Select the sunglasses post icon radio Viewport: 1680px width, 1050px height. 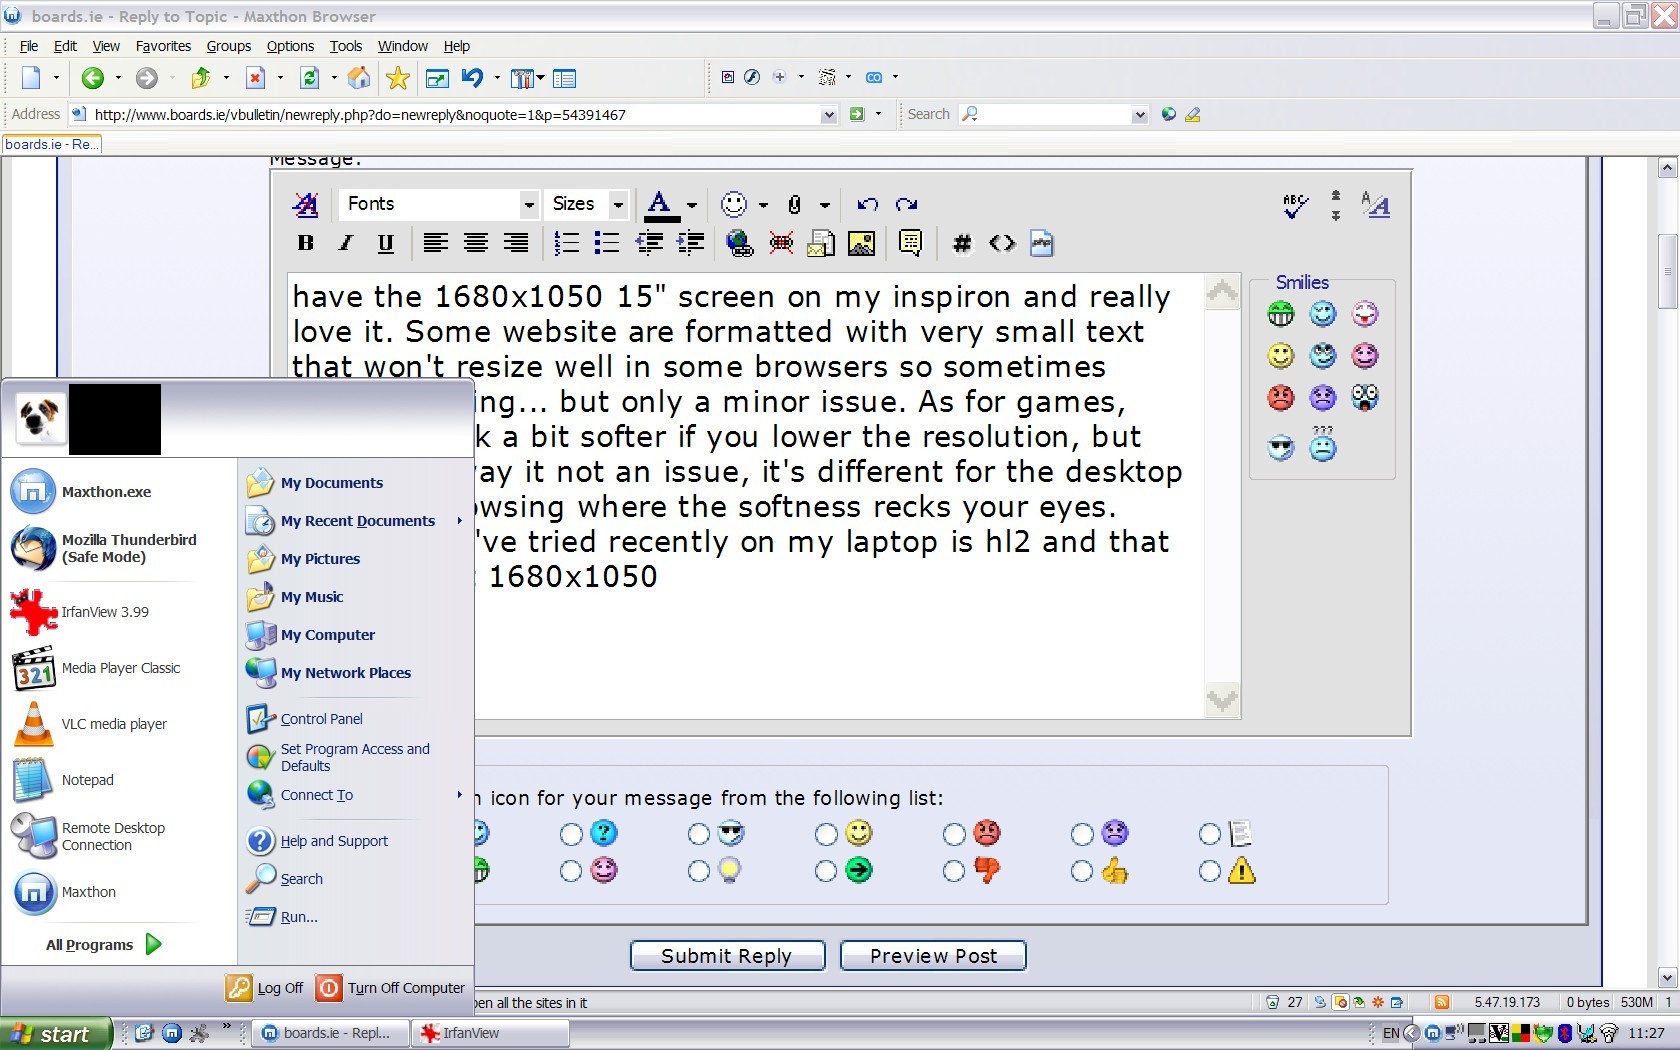[x=699, y=834]
